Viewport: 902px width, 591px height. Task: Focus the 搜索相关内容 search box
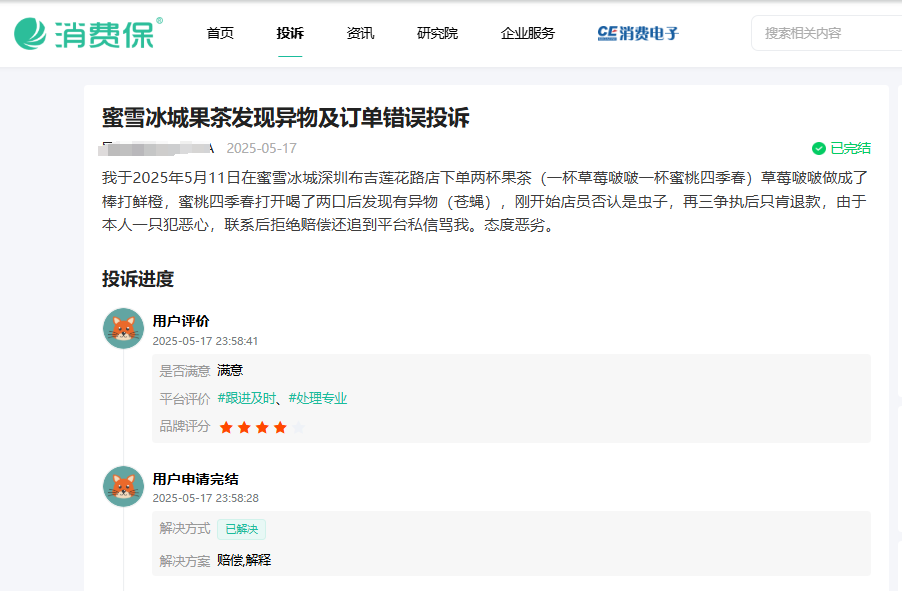point(827,33)
